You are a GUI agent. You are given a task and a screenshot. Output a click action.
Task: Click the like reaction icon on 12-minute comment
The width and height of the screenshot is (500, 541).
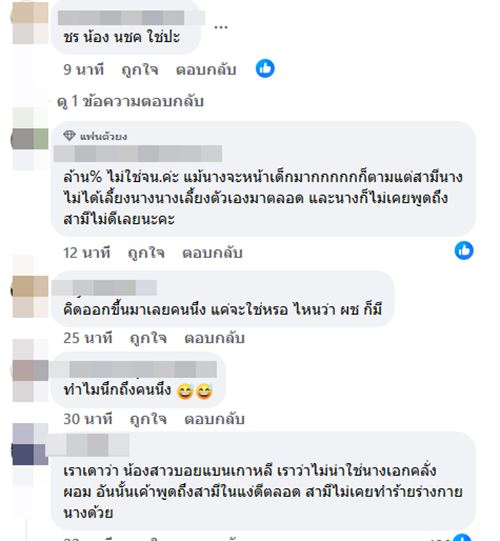click(464, 250)
